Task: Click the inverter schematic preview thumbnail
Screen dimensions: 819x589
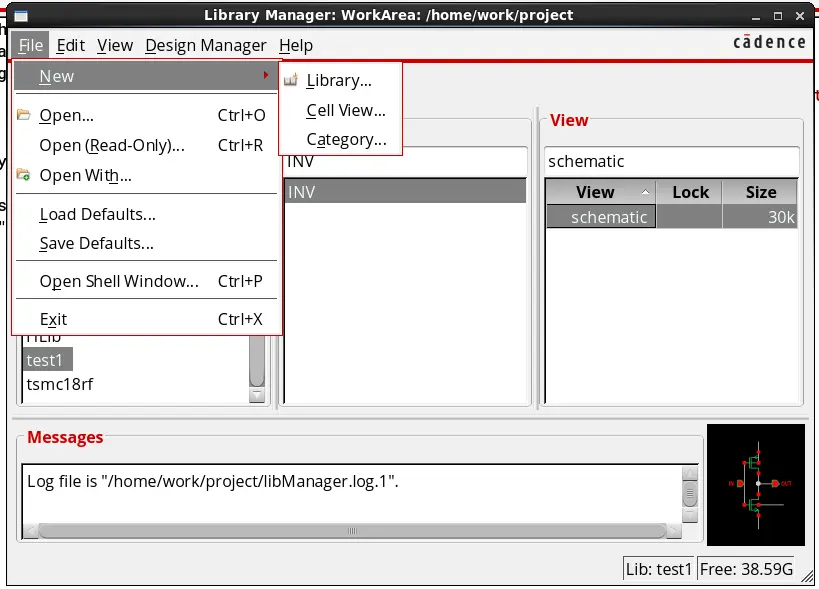Action: point(756,485)
